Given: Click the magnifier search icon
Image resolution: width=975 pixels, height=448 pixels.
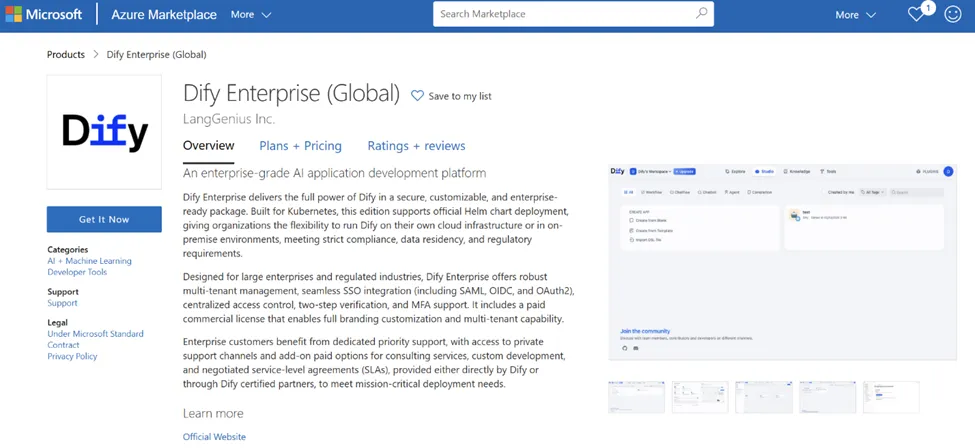Looking at the screenshot, I should click(x=701, y=13).
